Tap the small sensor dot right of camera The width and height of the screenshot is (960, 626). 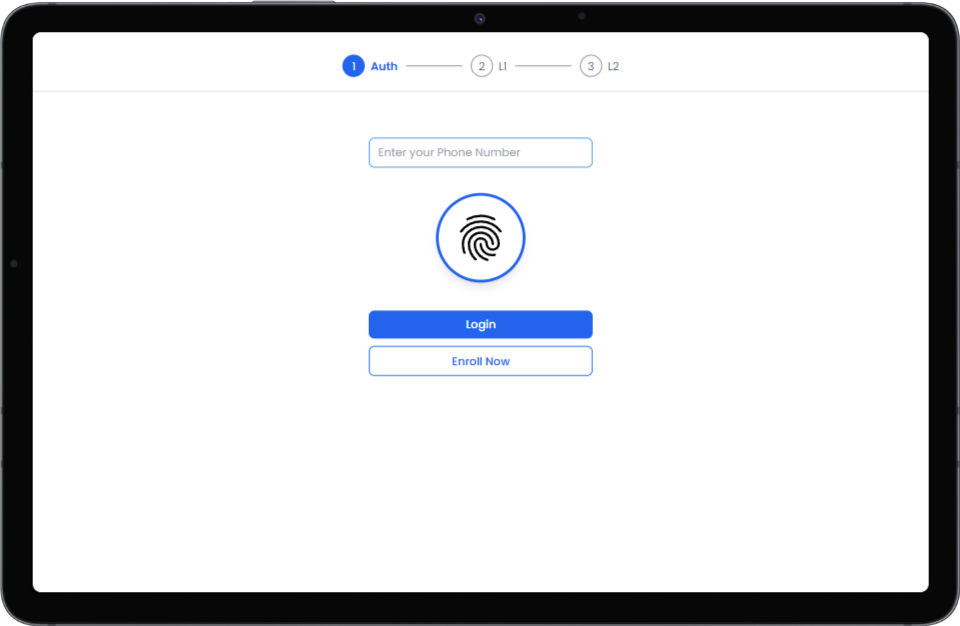(581, 16)
